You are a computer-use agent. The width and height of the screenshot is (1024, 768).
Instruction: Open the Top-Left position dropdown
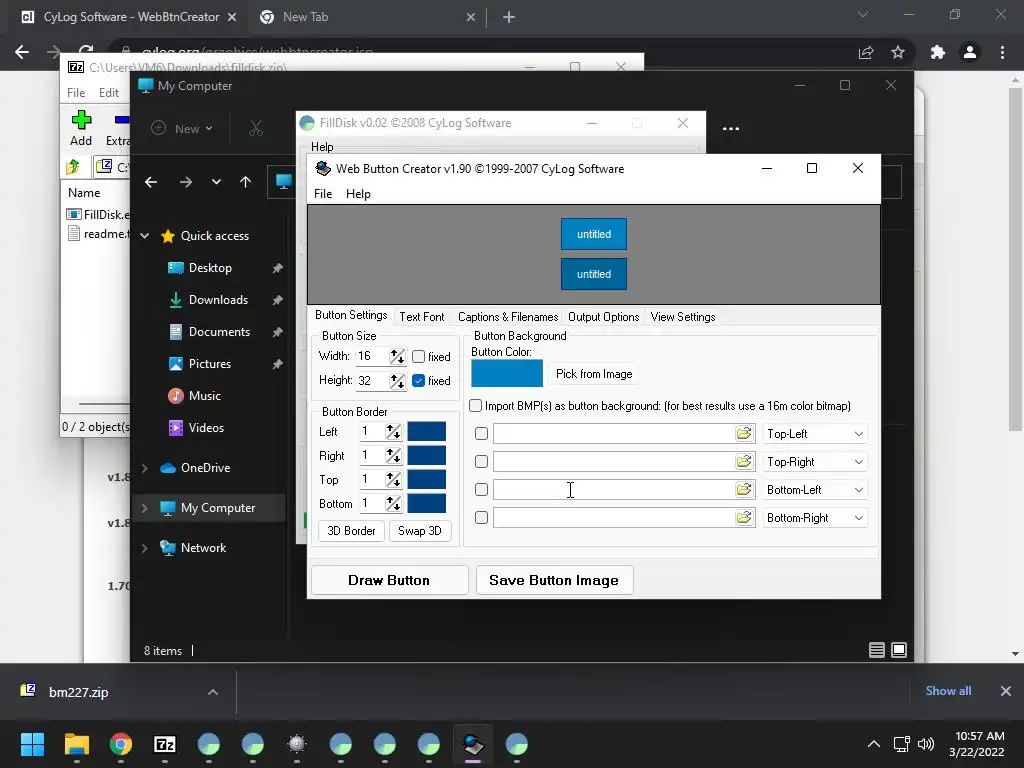pos(814,434)
